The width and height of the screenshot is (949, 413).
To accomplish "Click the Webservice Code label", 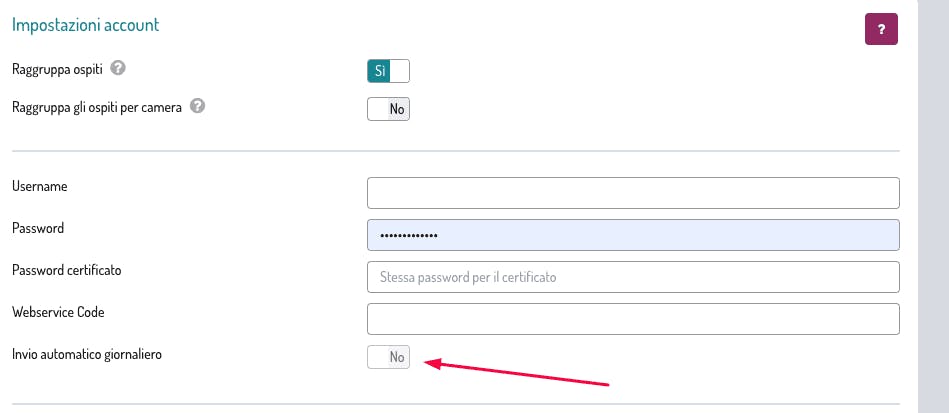I will [58, 312].
